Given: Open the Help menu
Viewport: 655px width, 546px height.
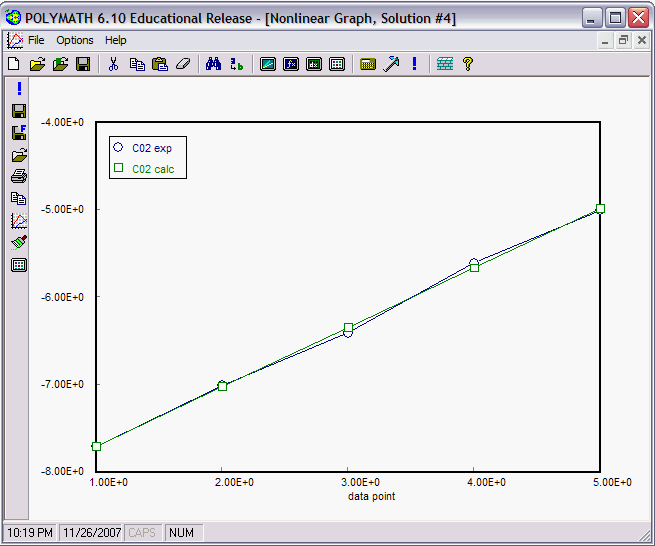Looking at the screenshot, I should pyautogui.click(x=116, y=40).
